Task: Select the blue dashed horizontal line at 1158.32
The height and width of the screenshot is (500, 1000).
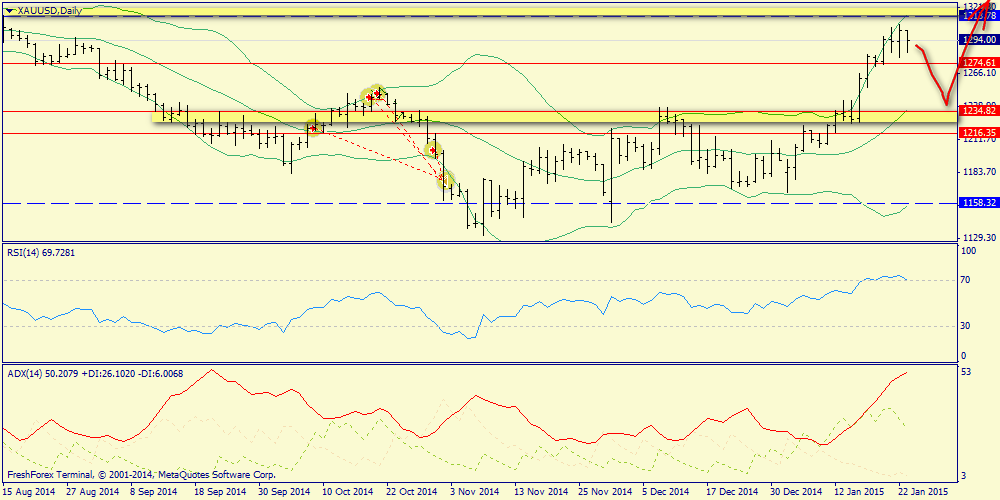Action: click(478, 203)
